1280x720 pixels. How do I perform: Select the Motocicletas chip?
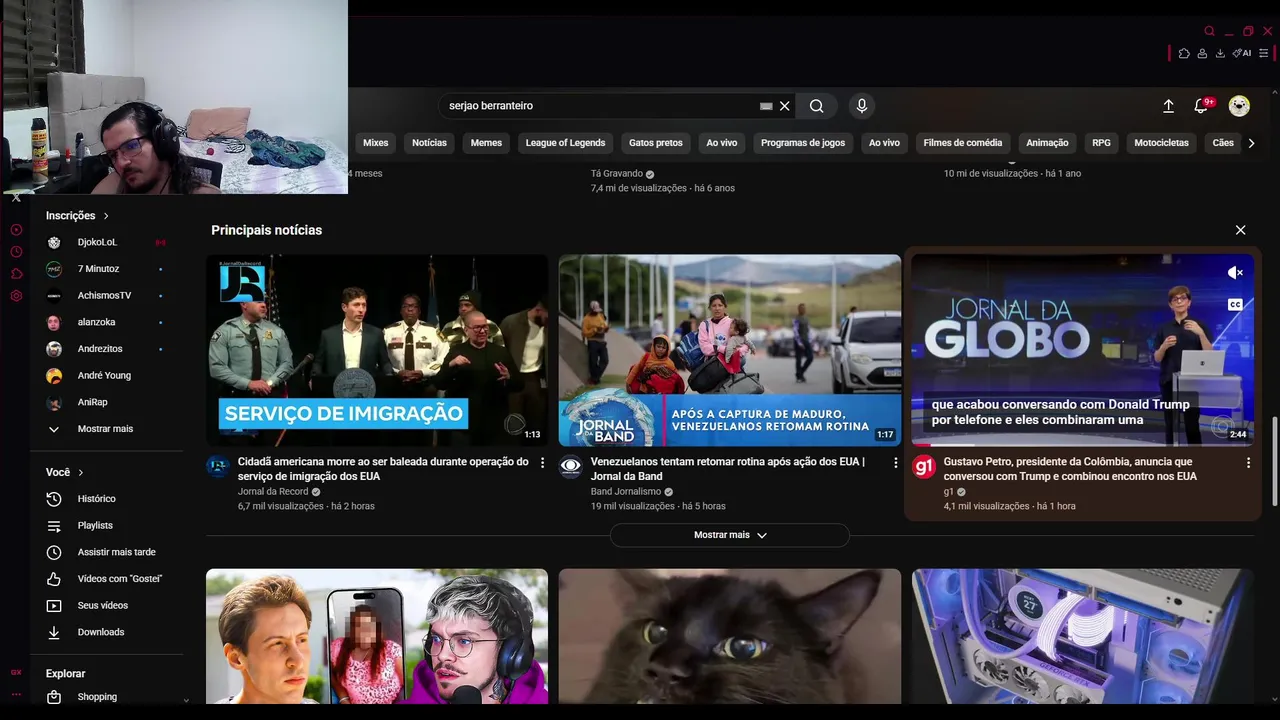coord(1161,143)
